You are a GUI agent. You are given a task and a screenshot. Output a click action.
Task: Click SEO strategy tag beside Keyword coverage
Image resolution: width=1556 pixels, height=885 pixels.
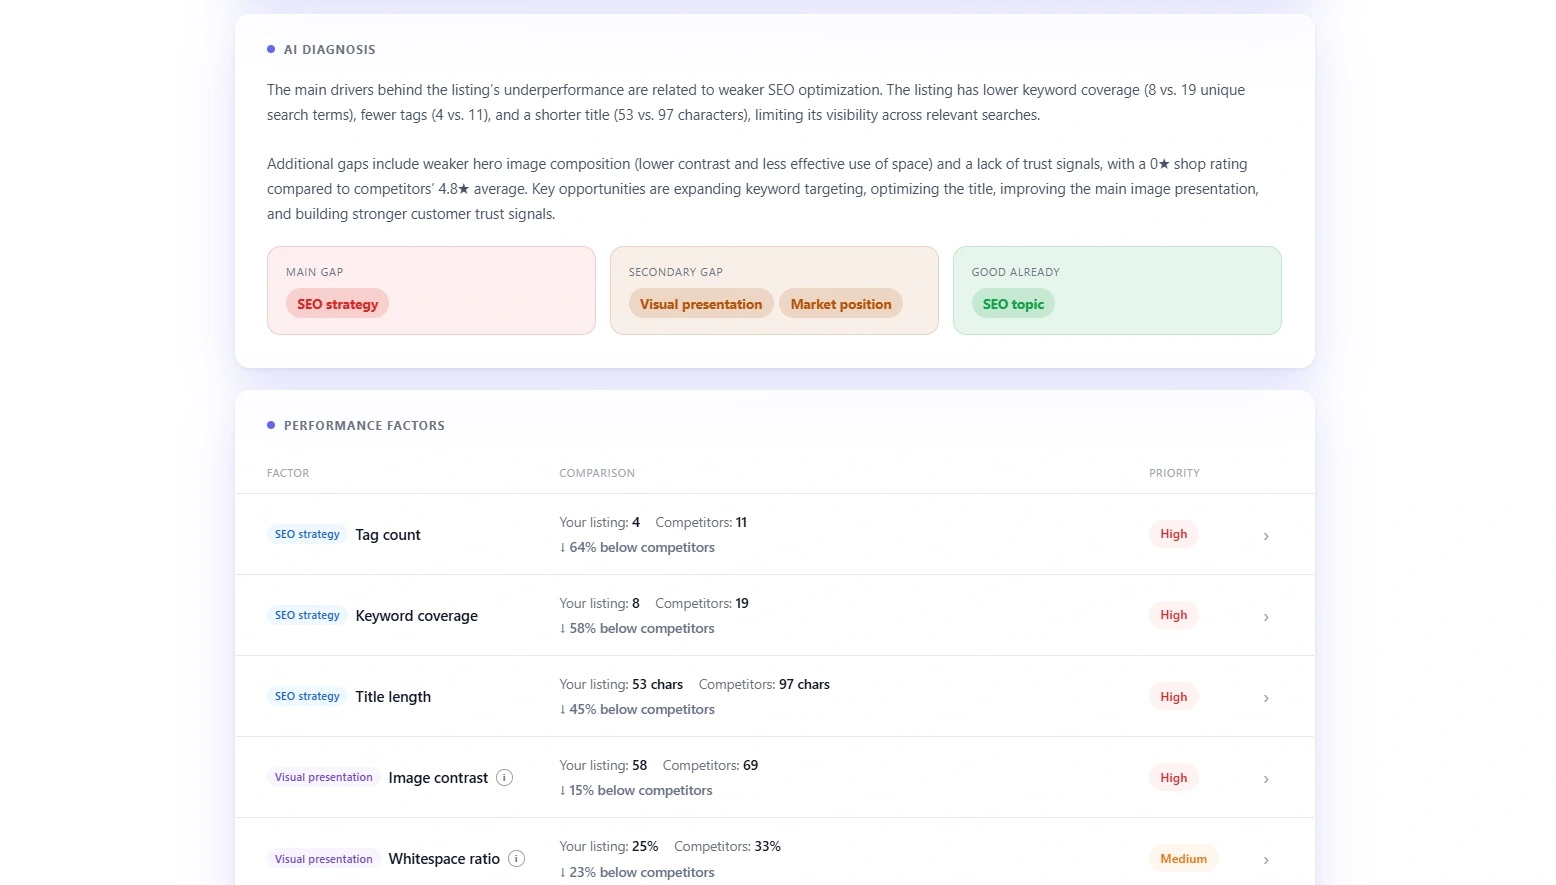(x=307, y=615)
